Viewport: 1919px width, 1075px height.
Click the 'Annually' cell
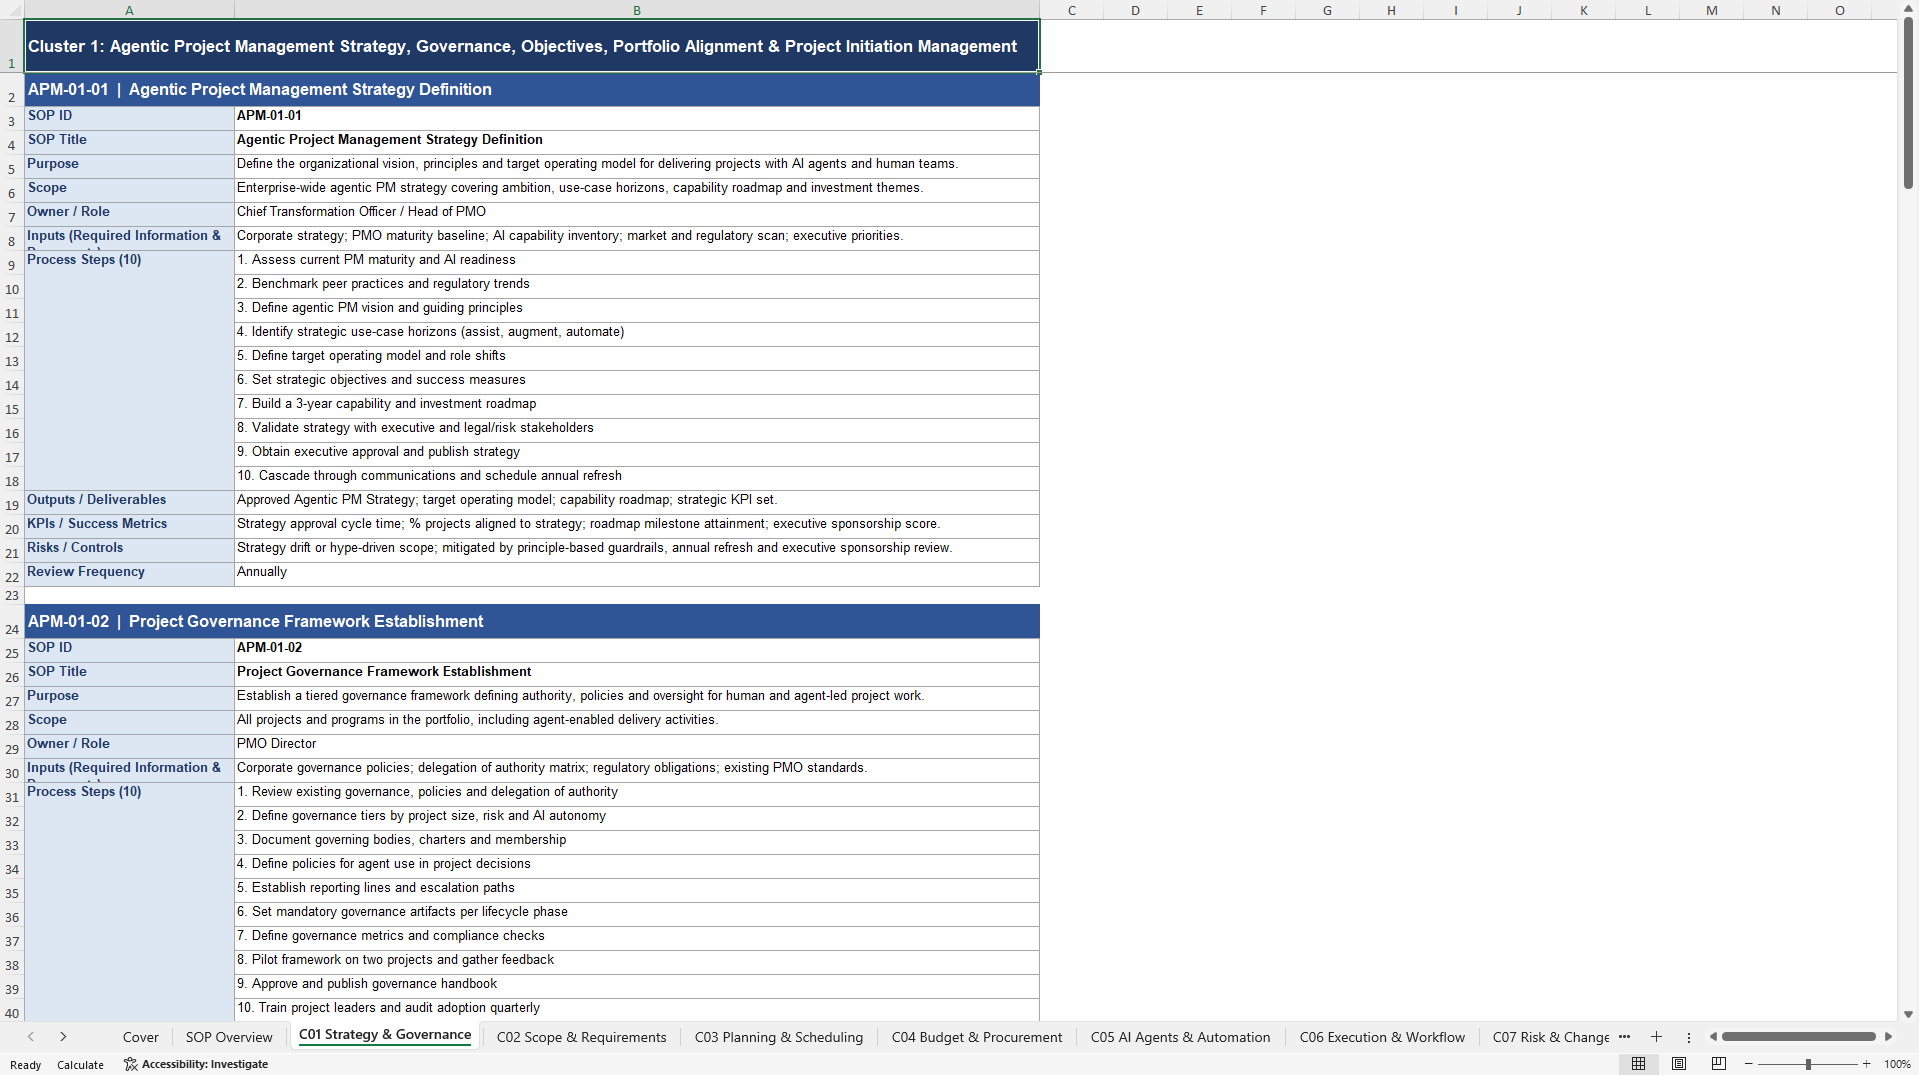tap(637, 572)
